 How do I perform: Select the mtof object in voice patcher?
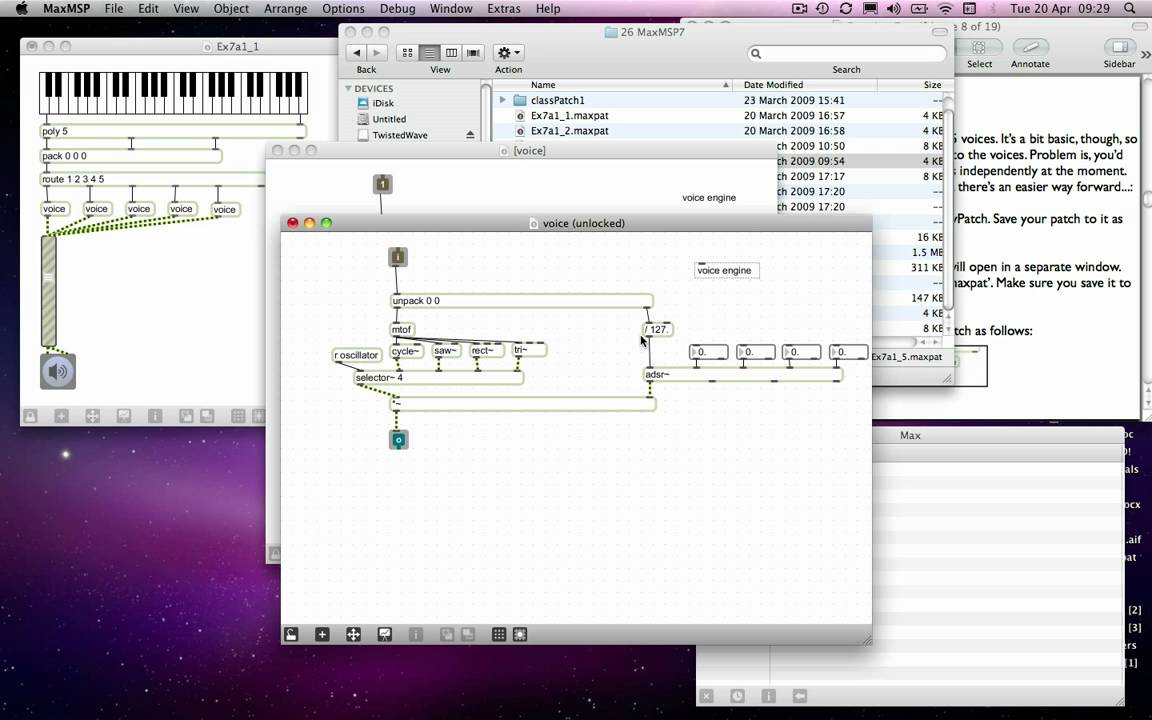pyautogui.click(x=402, y=329)
